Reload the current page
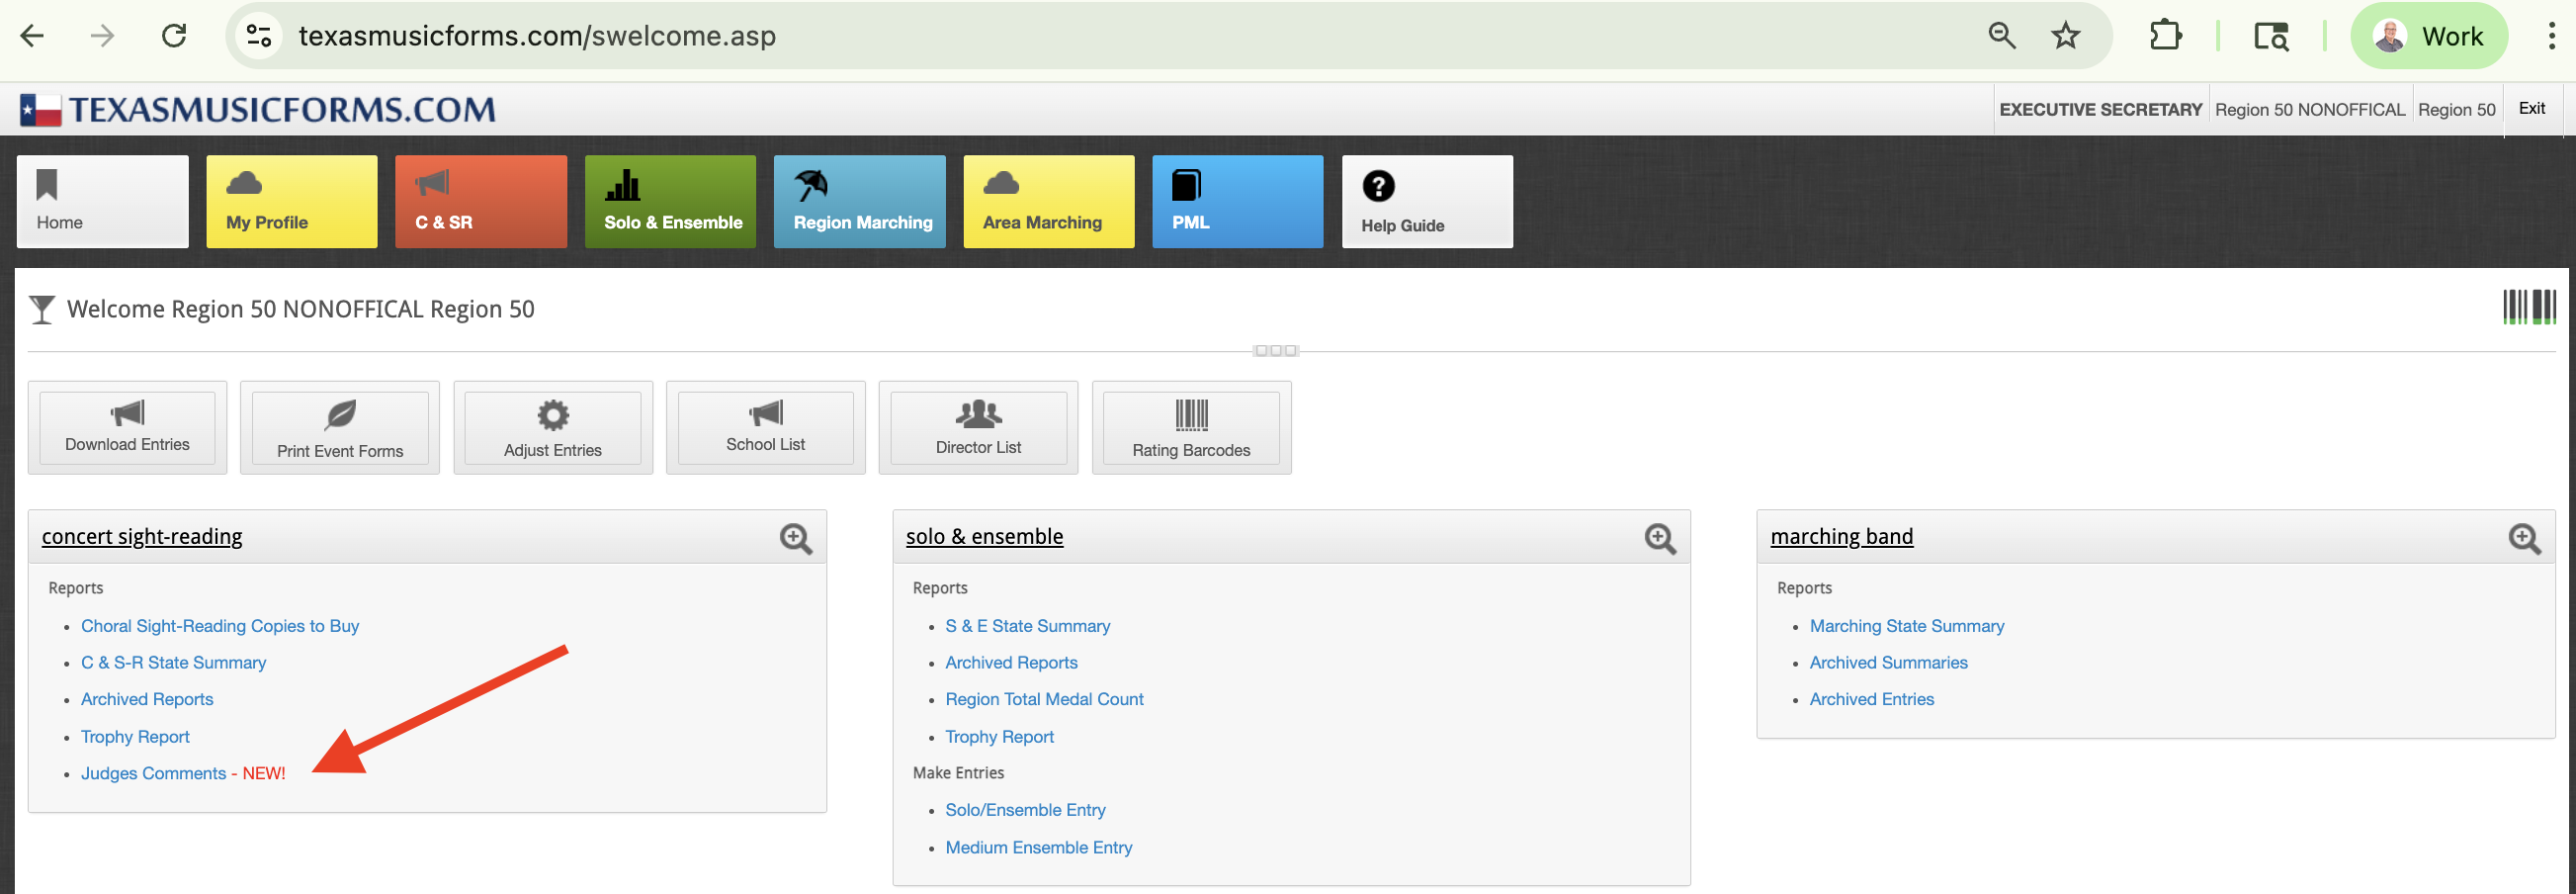The width and height of the screenshot is (2576, 894). pos(174,36)
